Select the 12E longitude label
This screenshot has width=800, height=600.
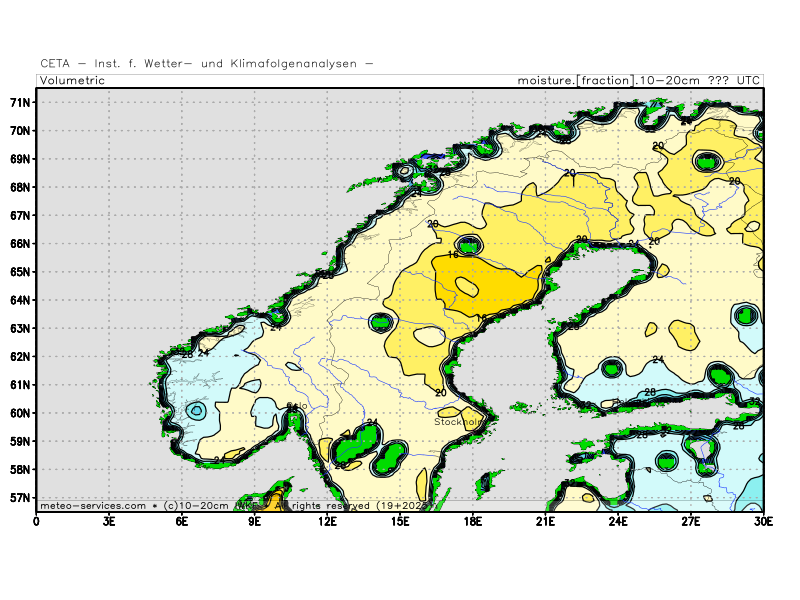[x=327, y=521]
